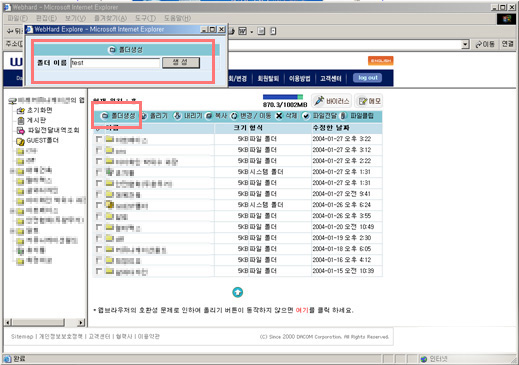Click the log out button
Screen dimensions: 519x365
click(368, 78)
